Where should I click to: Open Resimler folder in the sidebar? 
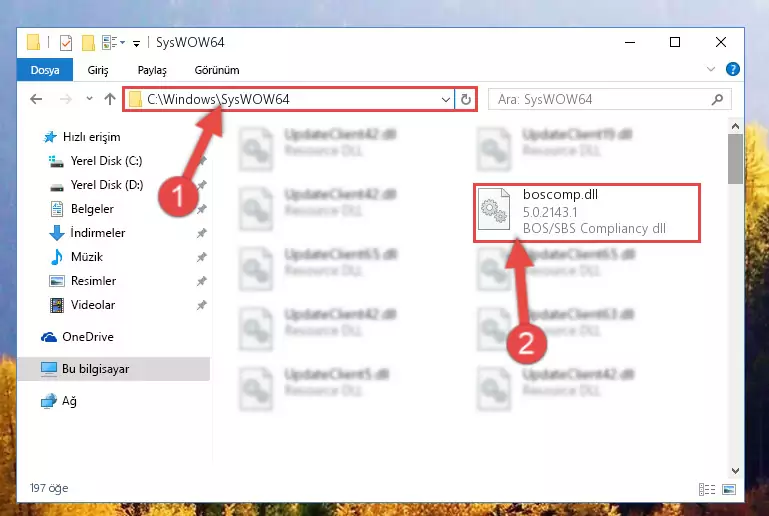[93, 281]
